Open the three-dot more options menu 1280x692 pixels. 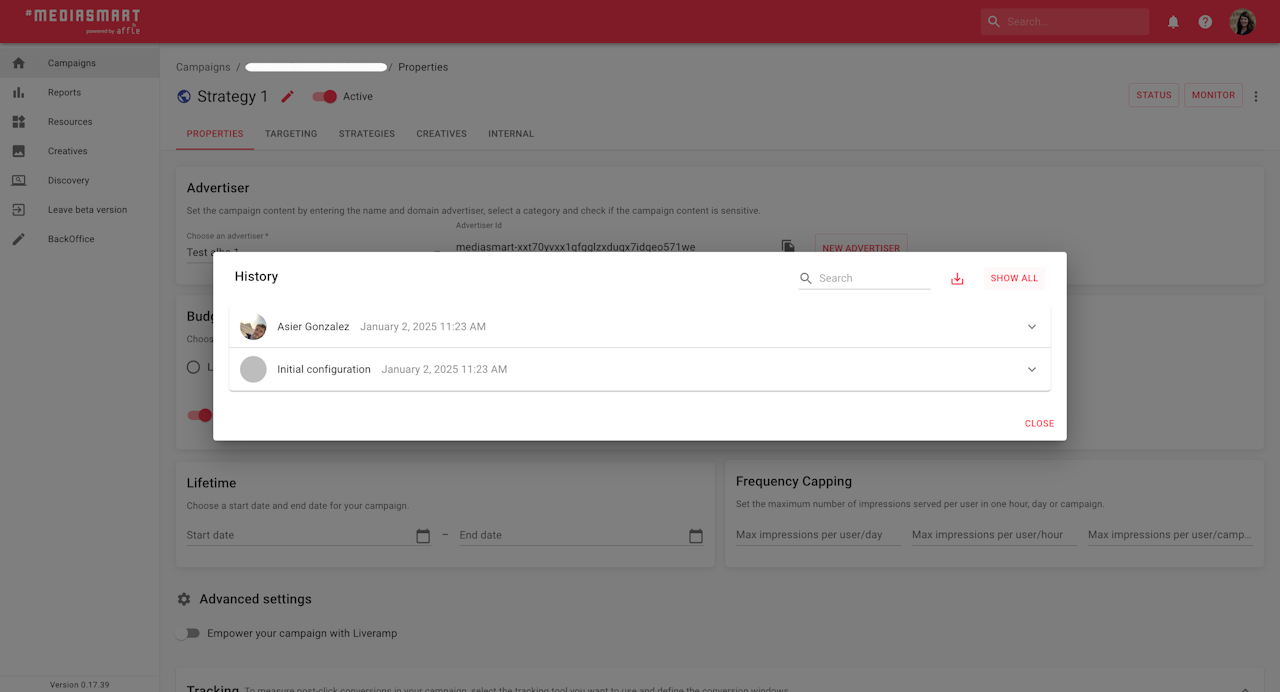pyautogui.click(x=1257, y=97)
